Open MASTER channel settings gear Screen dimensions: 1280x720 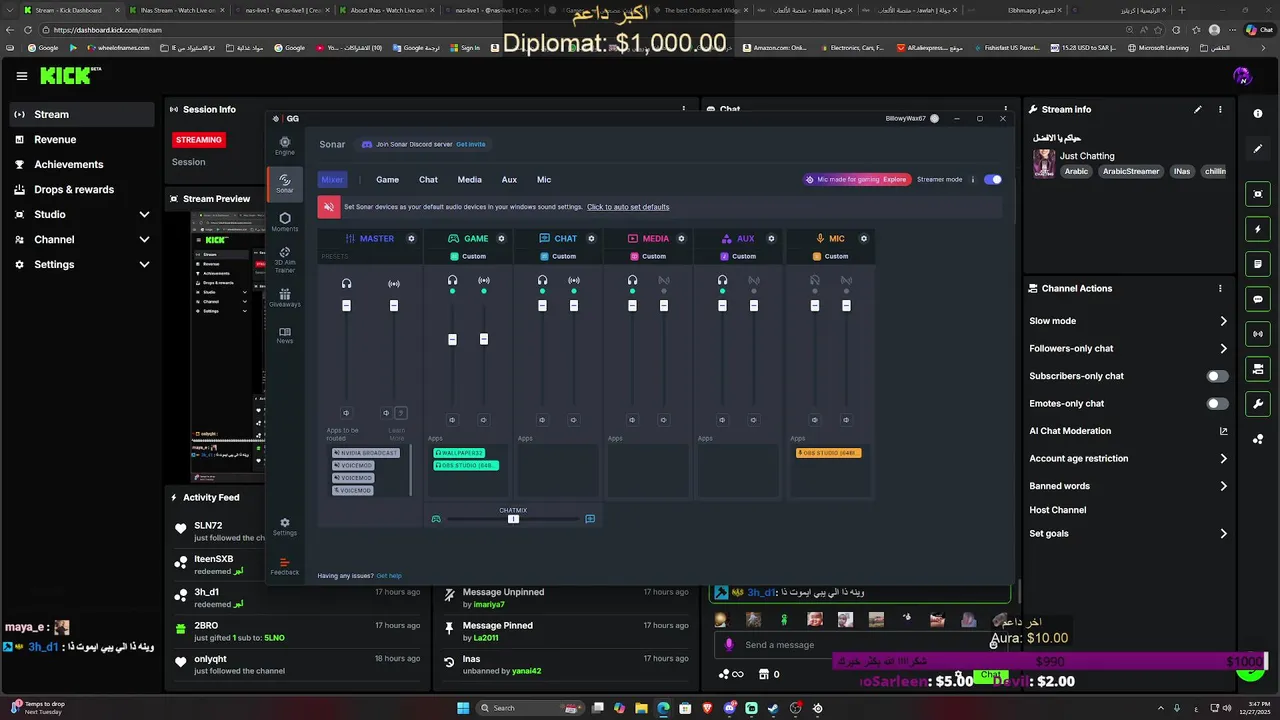(x=411, y=239)
